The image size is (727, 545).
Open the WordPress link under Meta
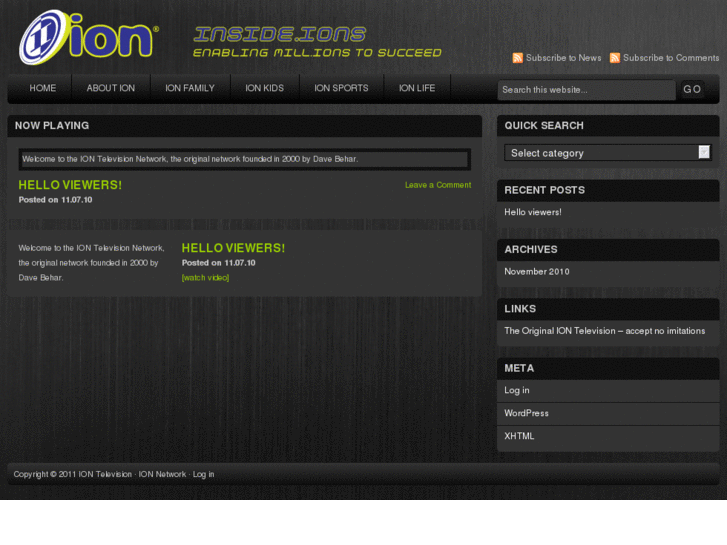click(526, 413)
